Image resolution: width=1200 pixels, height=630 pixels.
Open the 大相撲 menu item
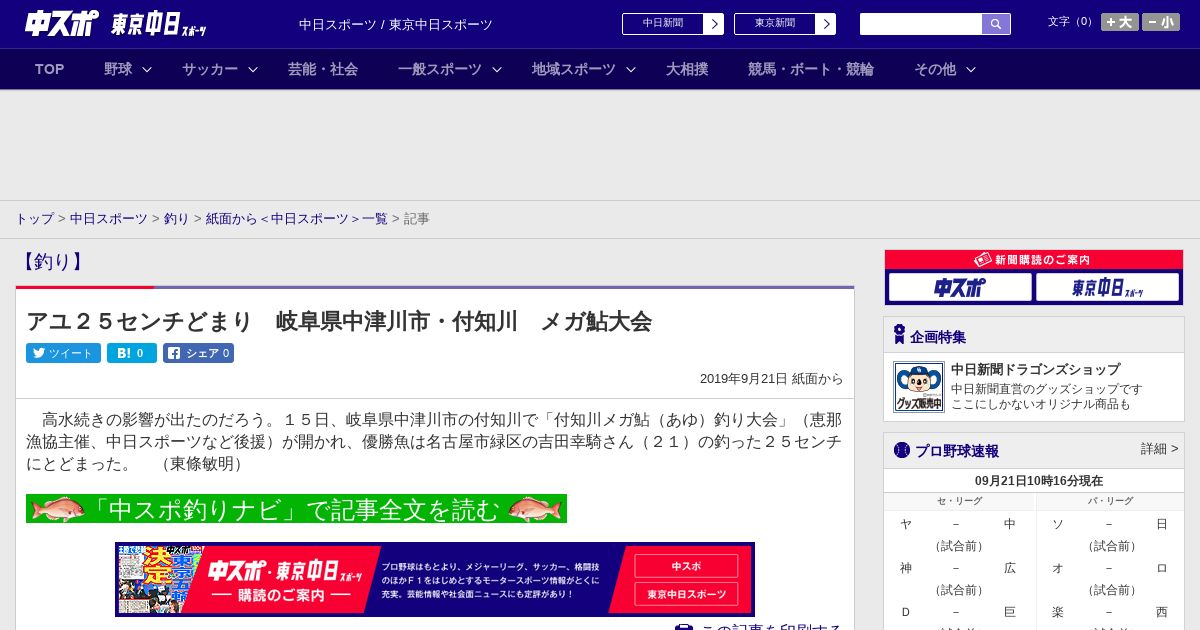click(687, 69)
